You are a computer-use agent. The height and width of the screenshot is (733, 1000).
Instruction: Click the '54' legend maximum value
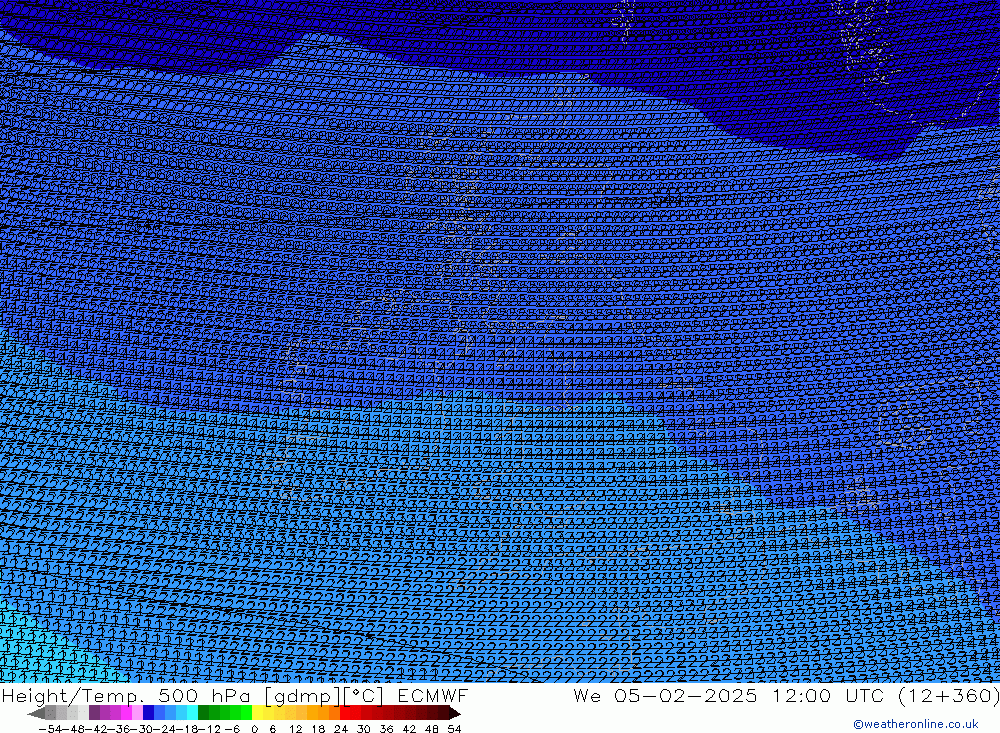coord(454,729)
